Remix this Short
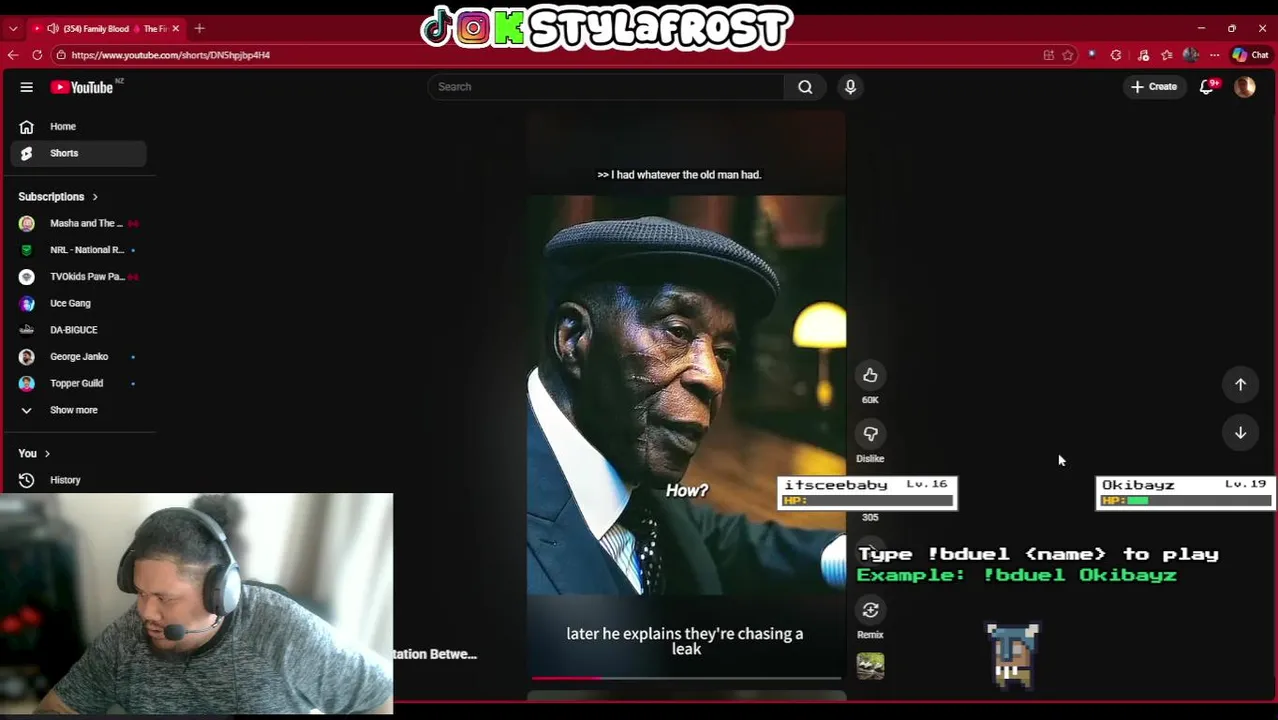The image size is (1278, 720). [x=870, y=610]
